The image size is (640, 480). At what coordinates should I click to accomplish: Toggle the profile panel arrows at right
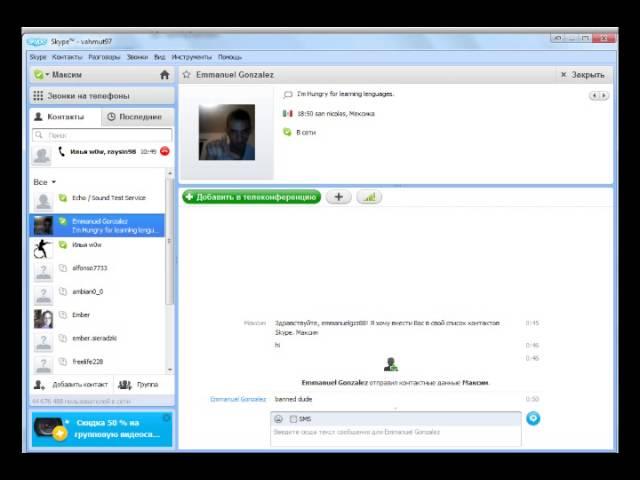coord(598,96)
